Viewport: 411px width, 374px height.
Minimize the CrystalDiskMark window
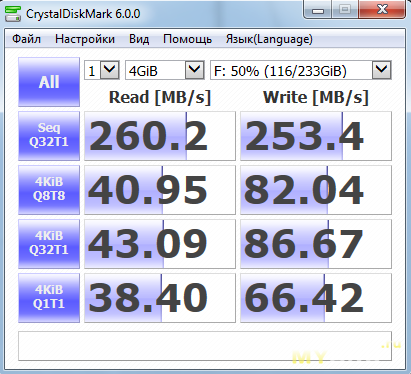[318, 10]
